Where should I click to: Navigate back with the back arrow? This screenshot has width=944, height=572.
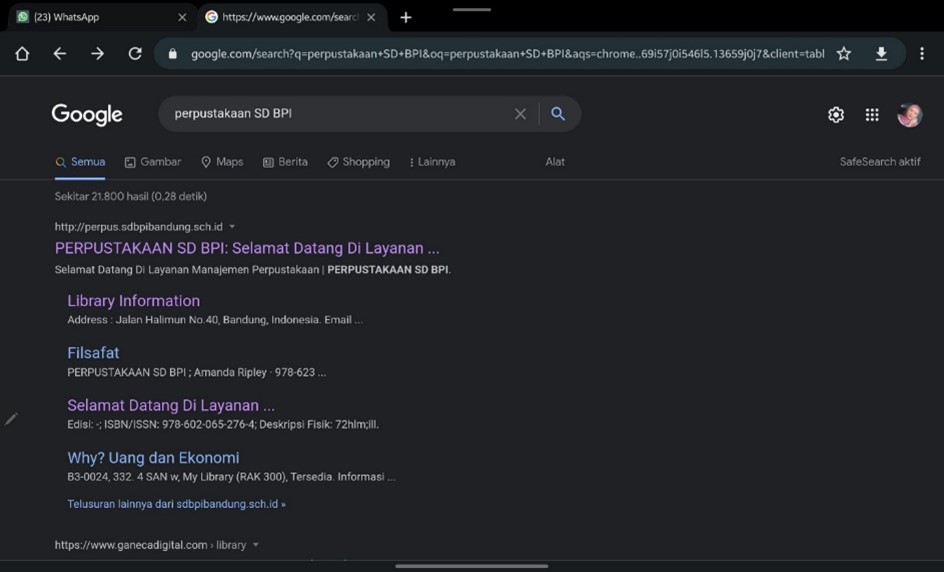click(60, 54)
